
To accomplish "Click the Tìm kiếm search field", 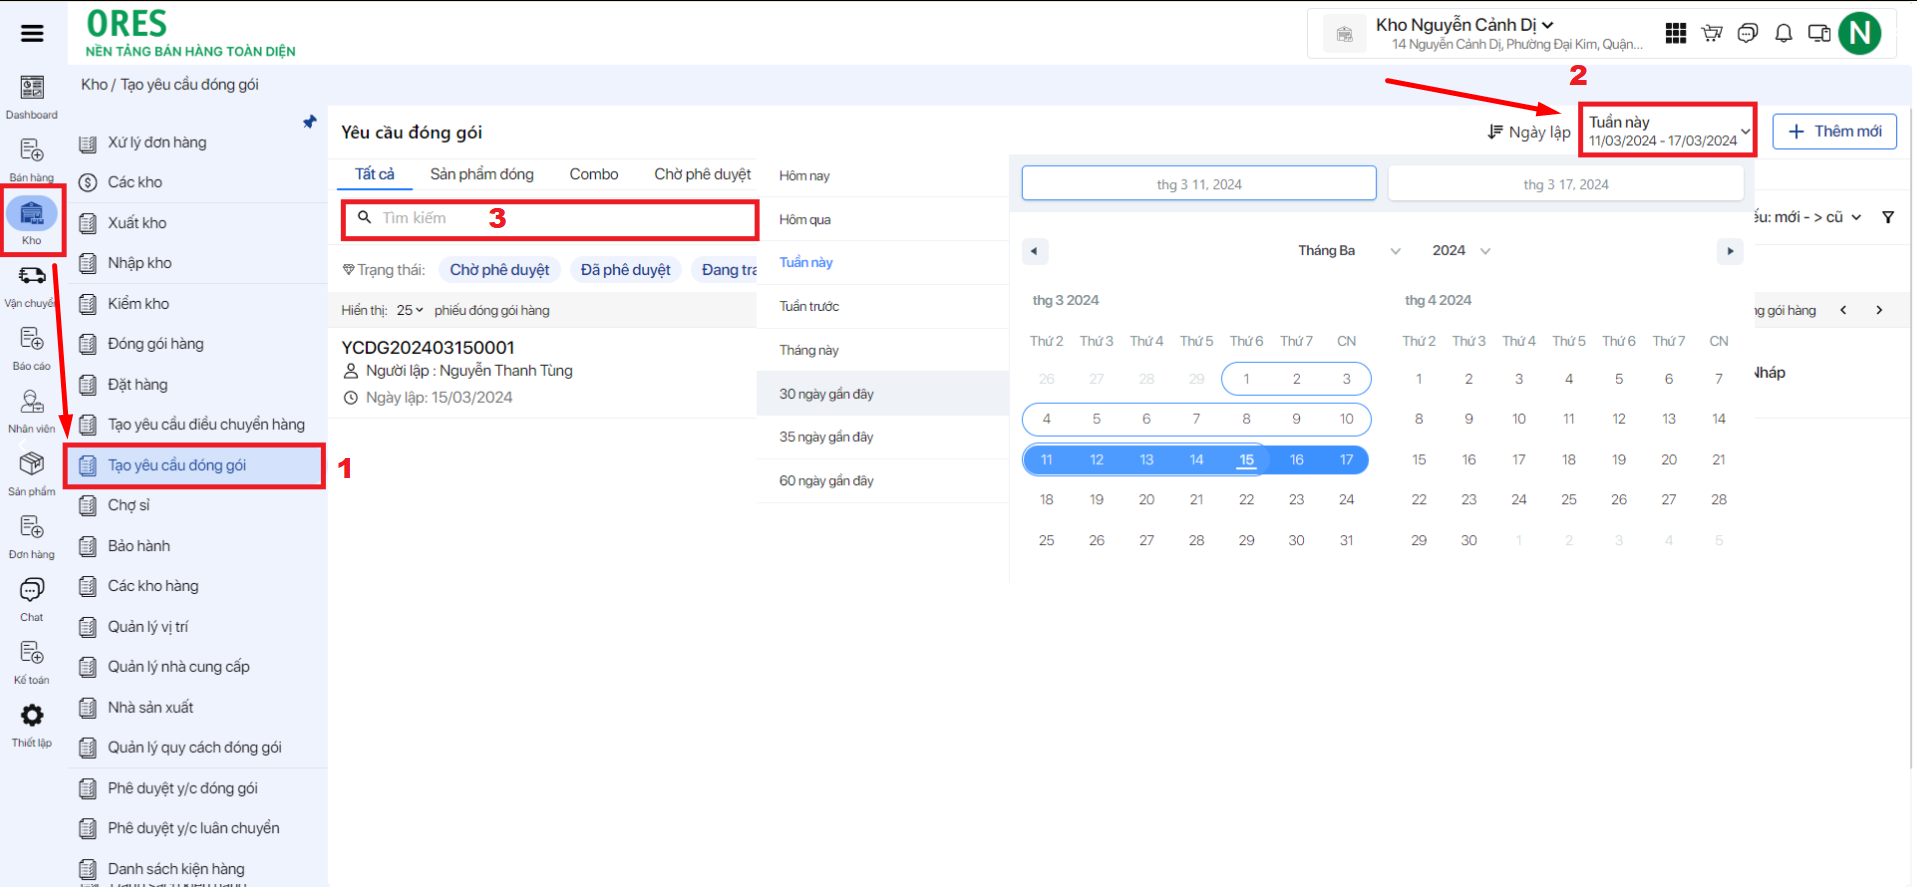I will [x=560, y=218].
